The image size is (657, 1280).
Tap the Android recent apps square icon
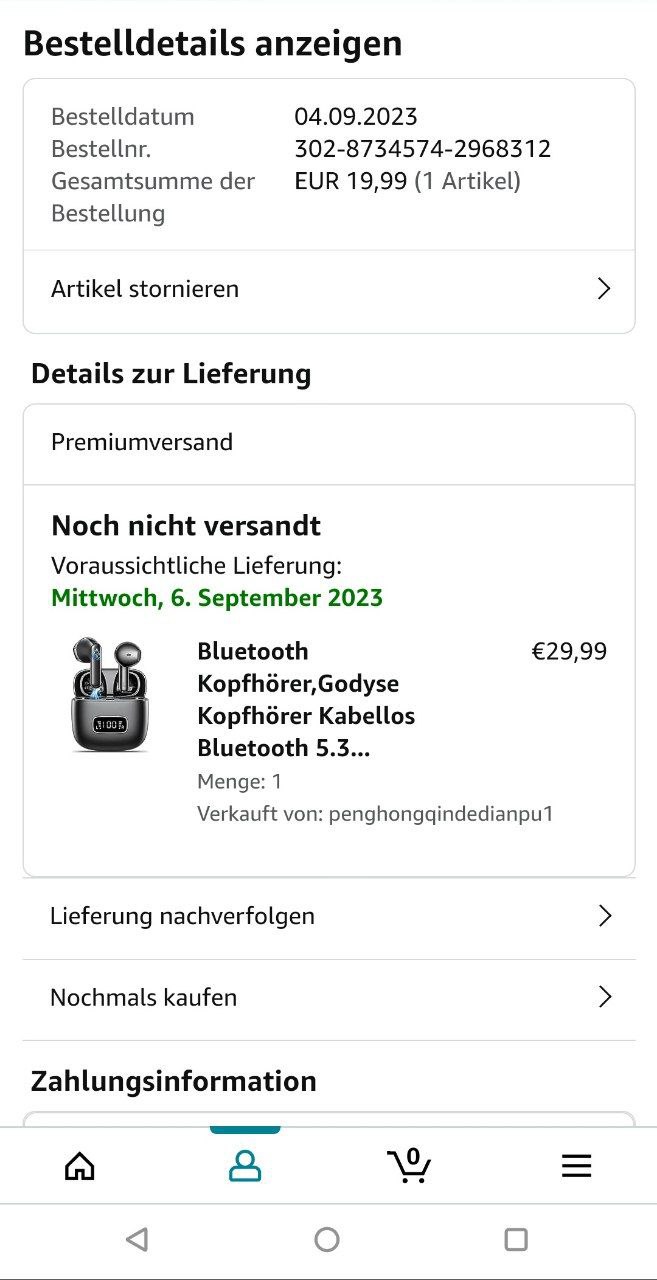[x=516, y=1240]
